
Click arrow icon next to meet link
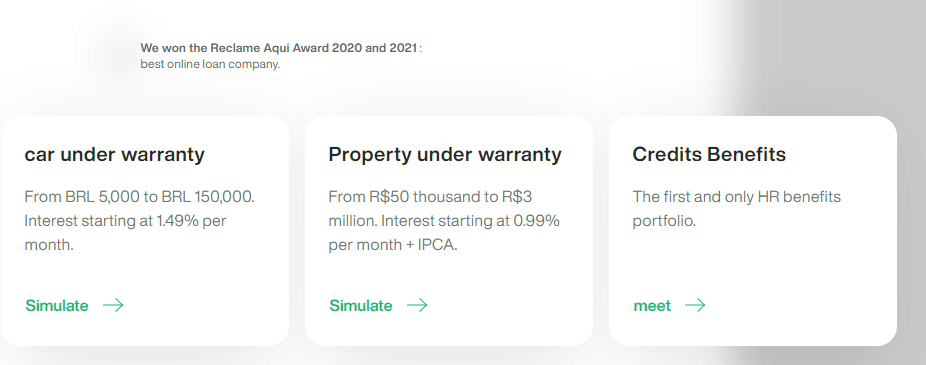click(x=695, y=305)
